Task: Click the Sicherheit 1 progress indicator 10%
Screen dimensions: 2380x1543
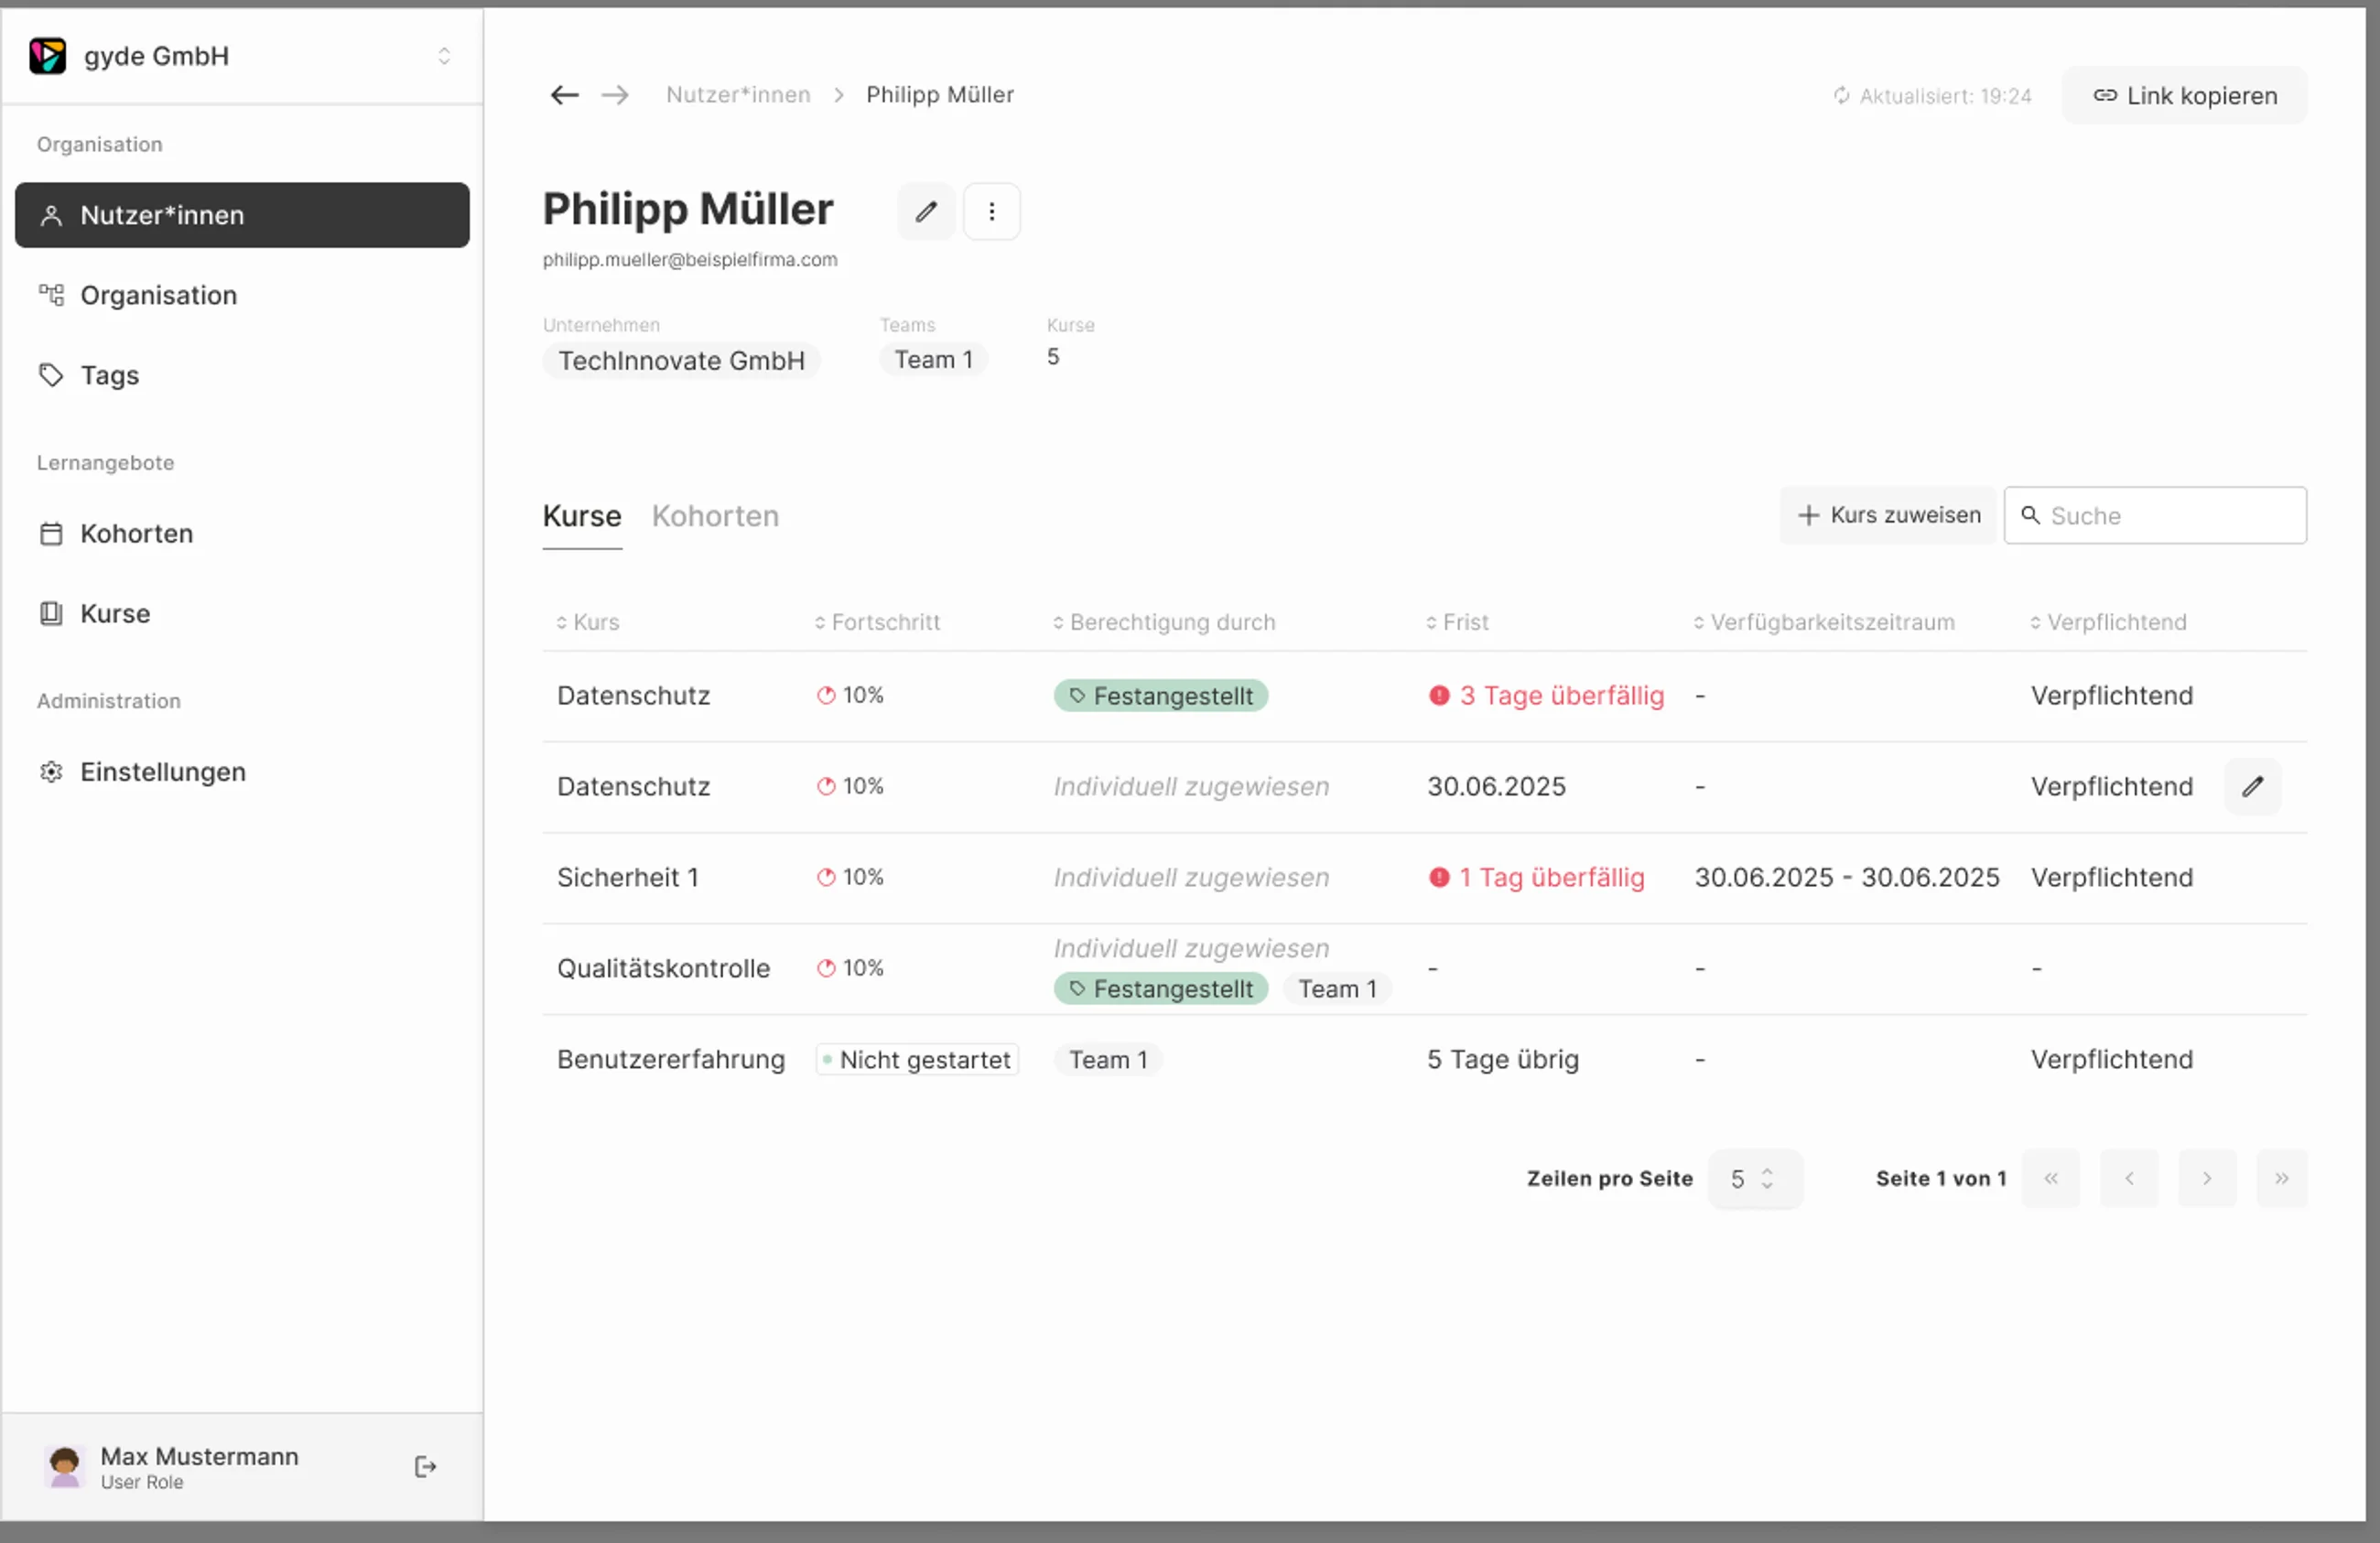Action: pos(850,877)
